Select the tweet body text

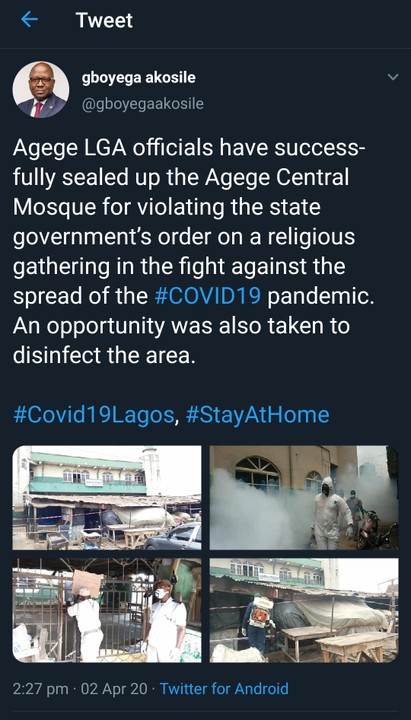click(193, 253)
